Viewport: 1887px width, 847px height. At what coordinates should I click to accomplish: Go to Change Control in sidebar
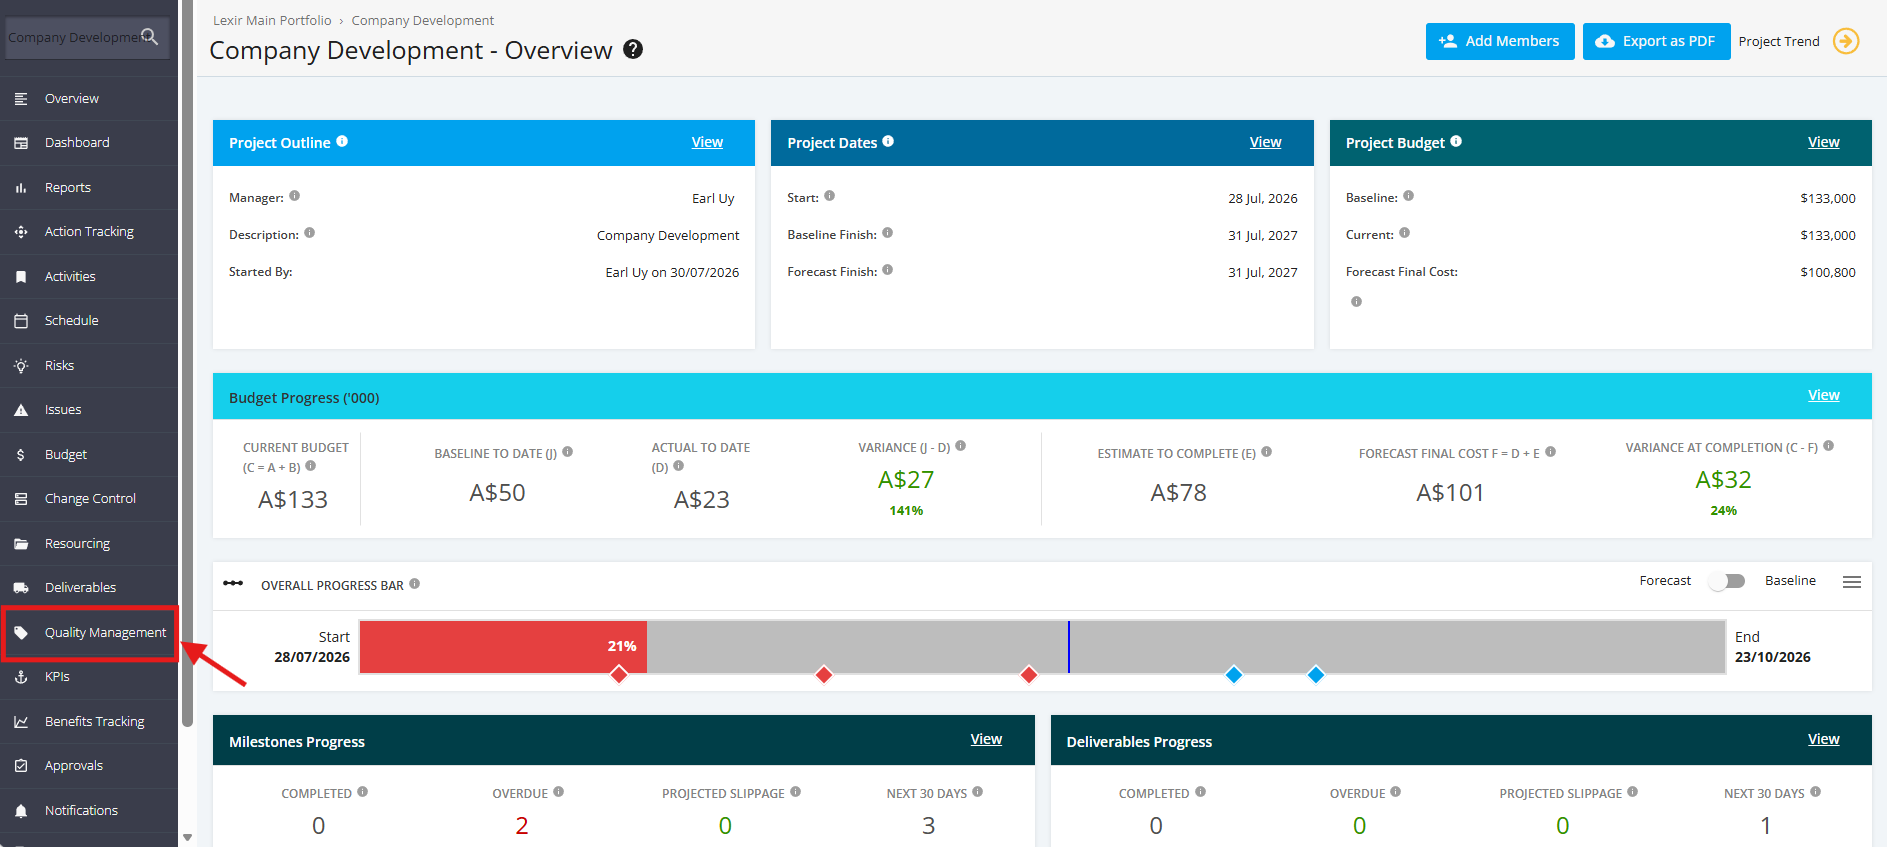(x=90, y=499)
